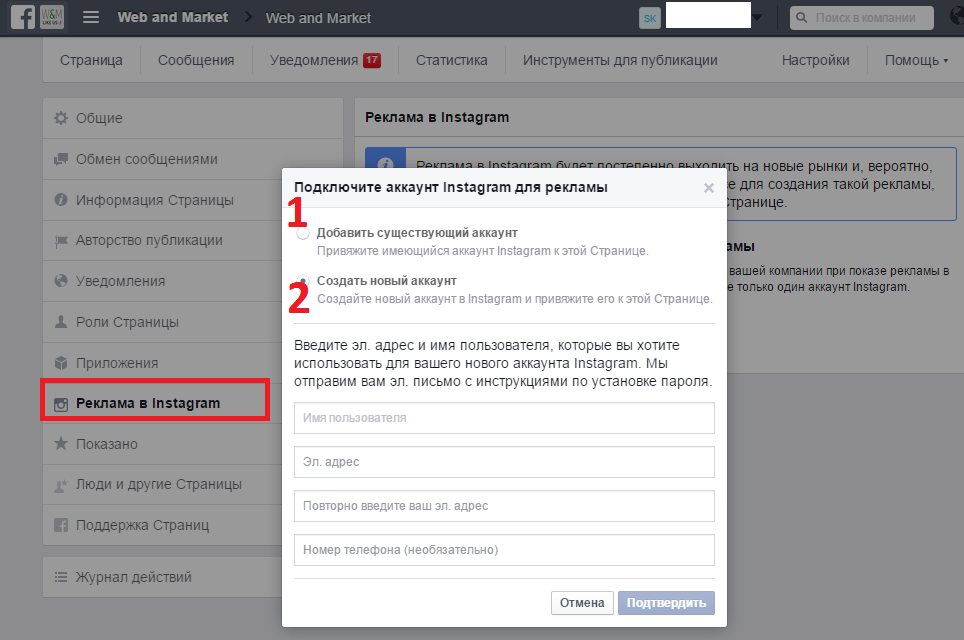This screenshot has height=640, width=964.
Task: Open the Статистика tab
Action: 451,60
